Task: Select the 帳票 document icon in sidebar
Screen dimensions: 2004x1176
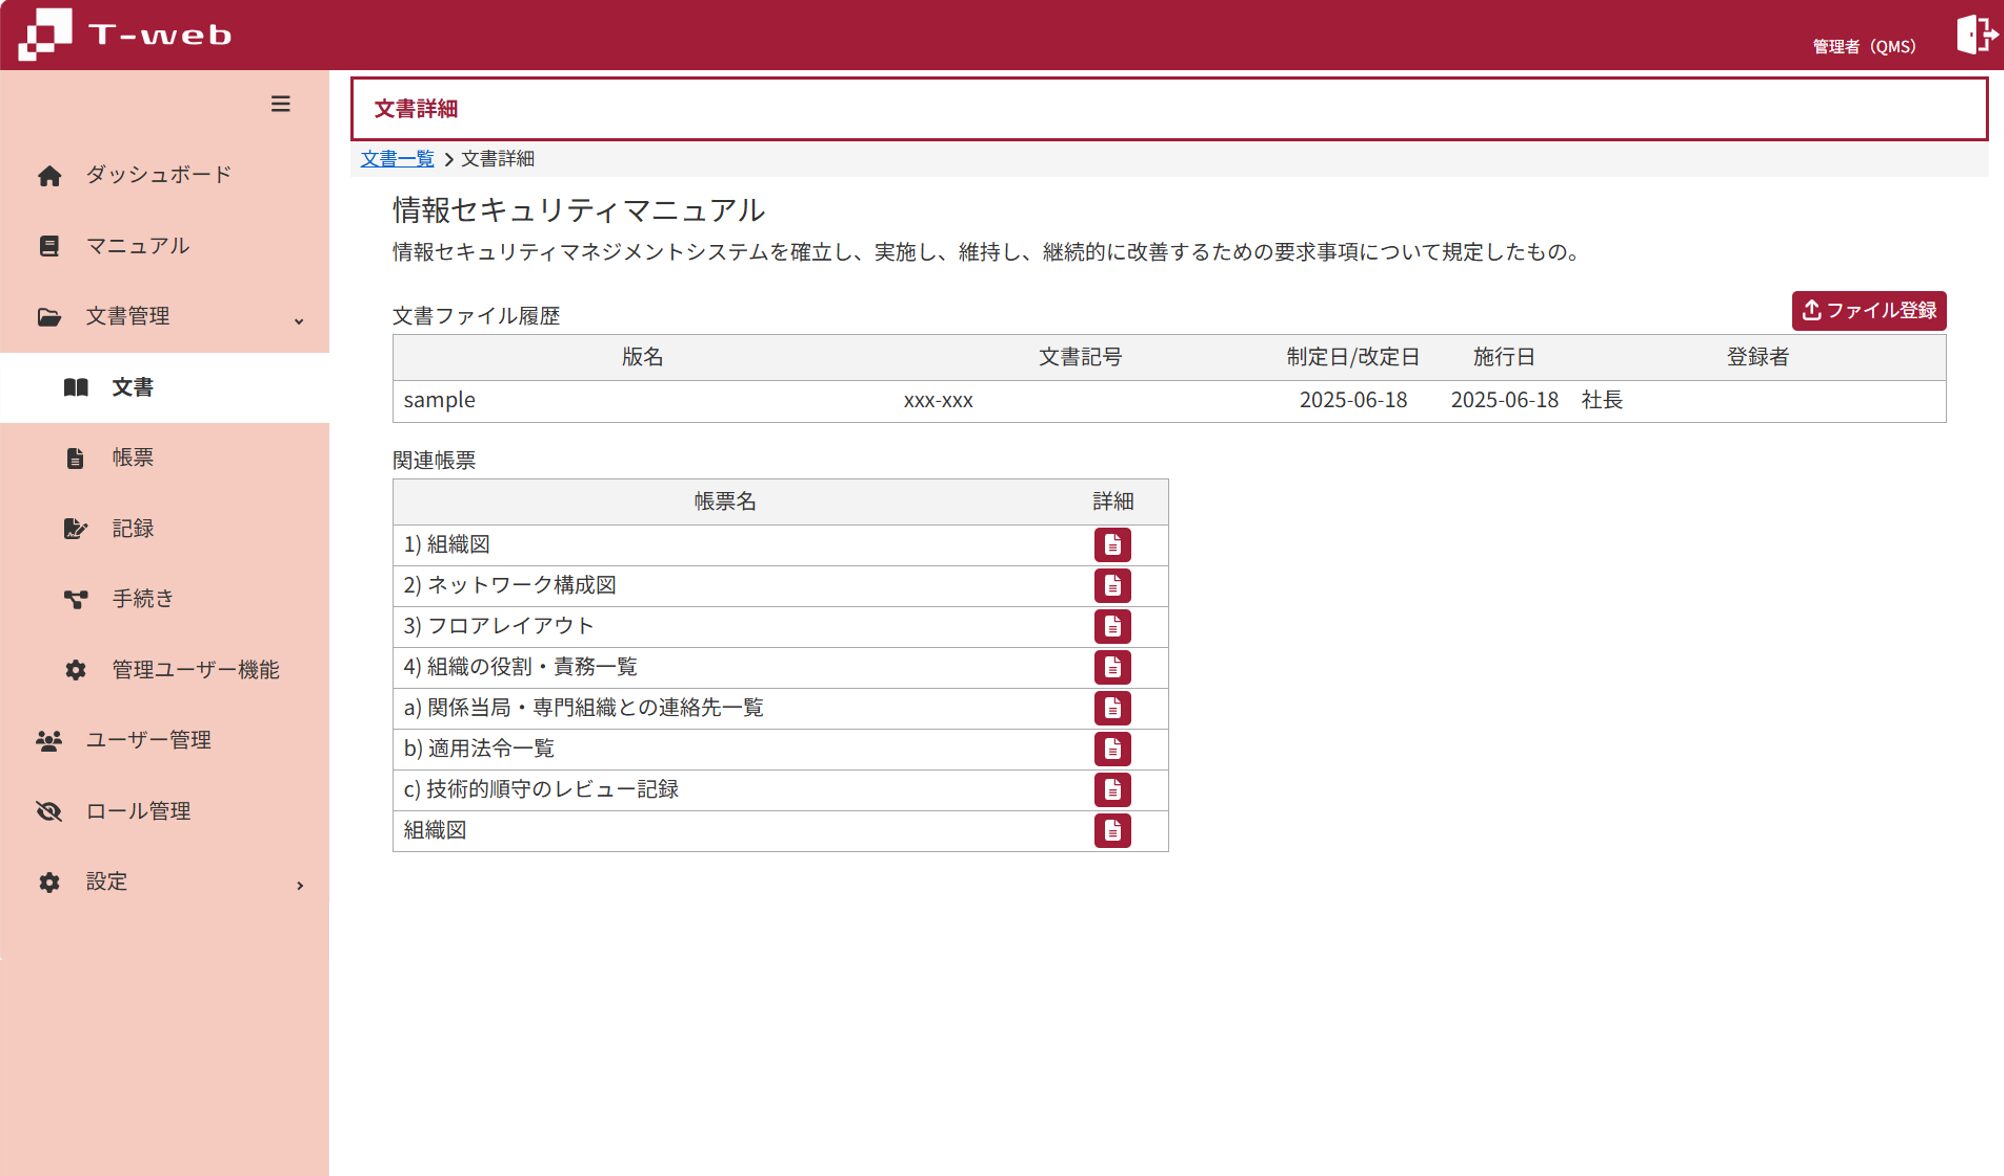Action: (x=75, y=457)
